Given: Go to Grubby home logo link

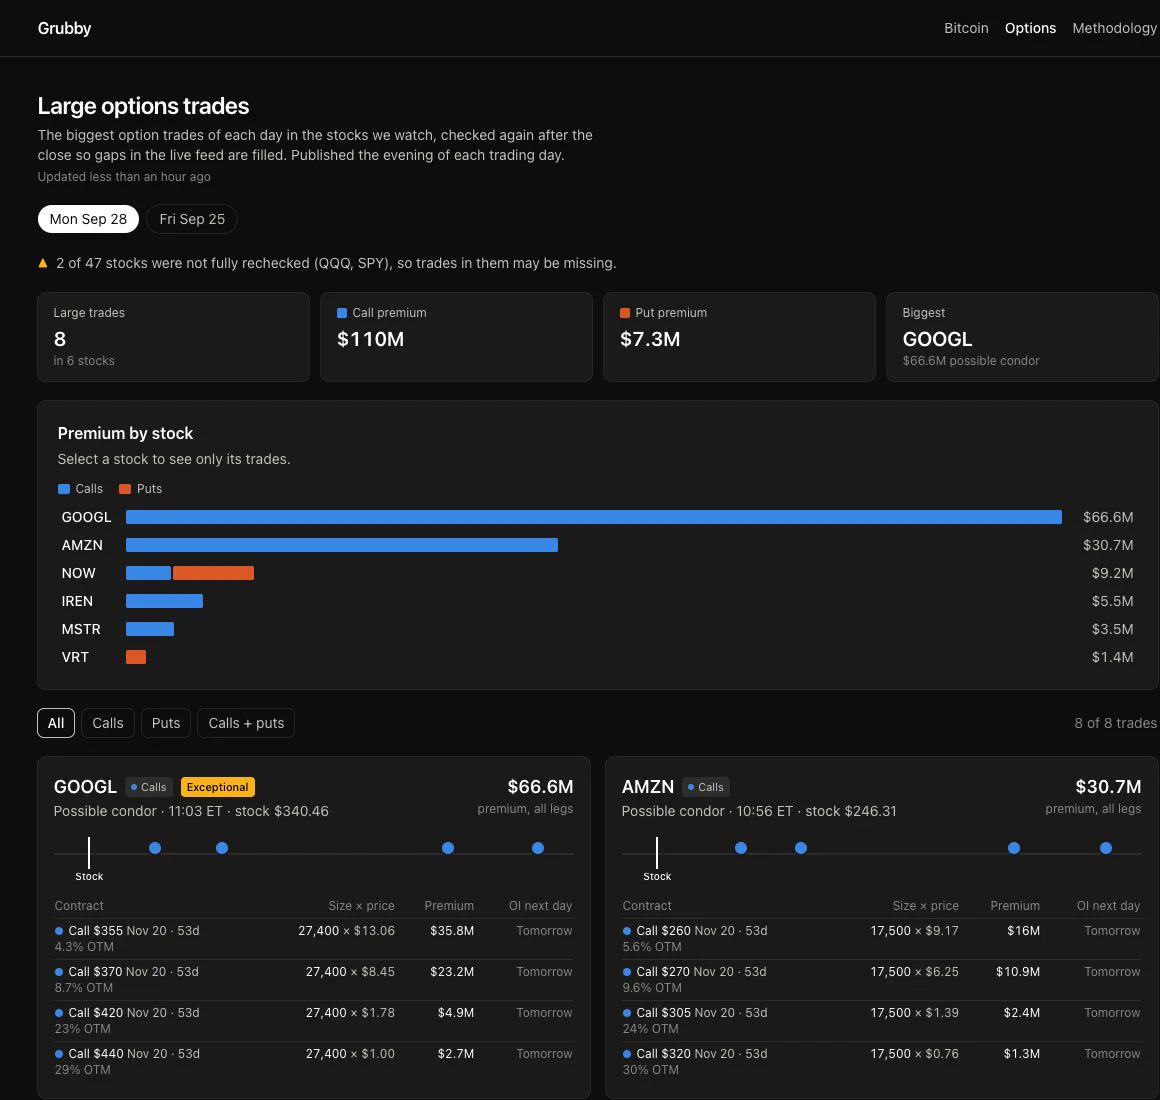Looking at the screenshot, I should (64, 28).
